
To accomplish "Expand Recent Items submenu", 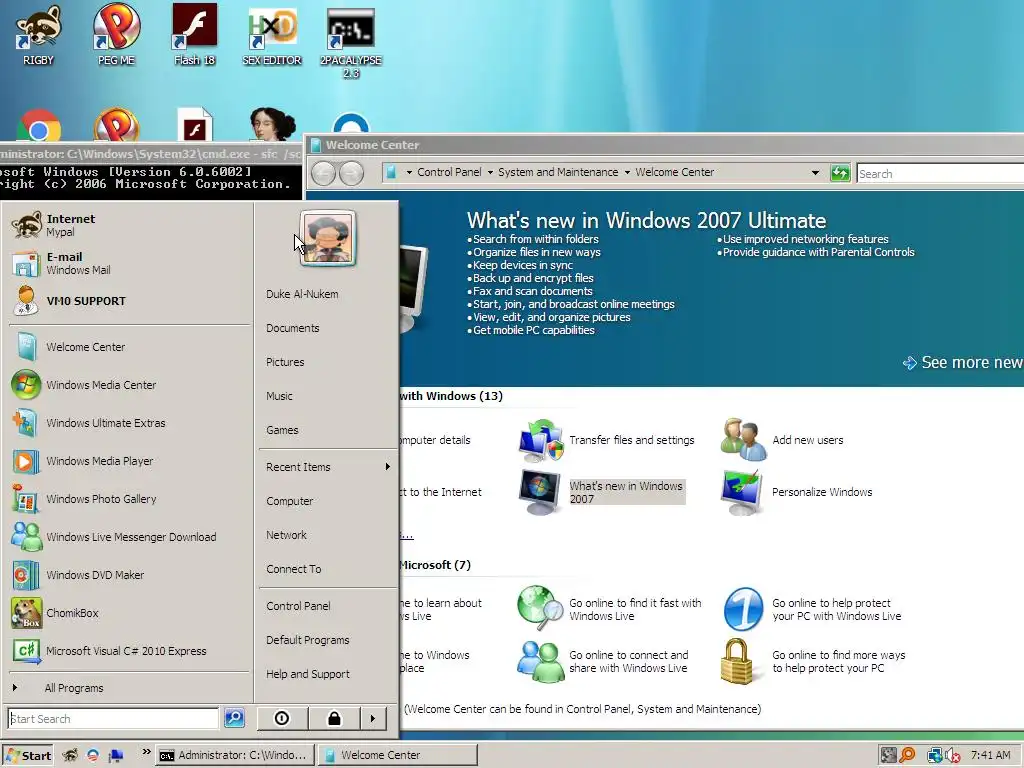I will click(x=328, y=467).
